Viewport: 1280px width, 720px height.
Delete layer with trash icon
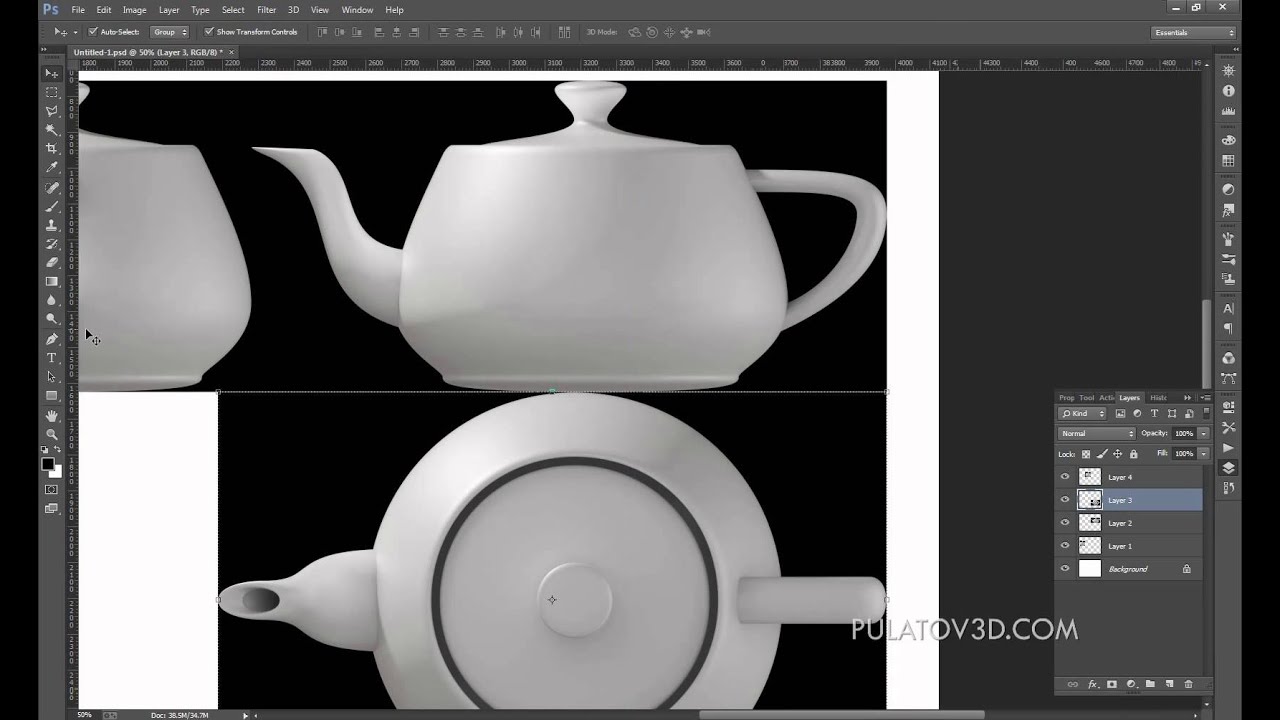pos(1188,684)
